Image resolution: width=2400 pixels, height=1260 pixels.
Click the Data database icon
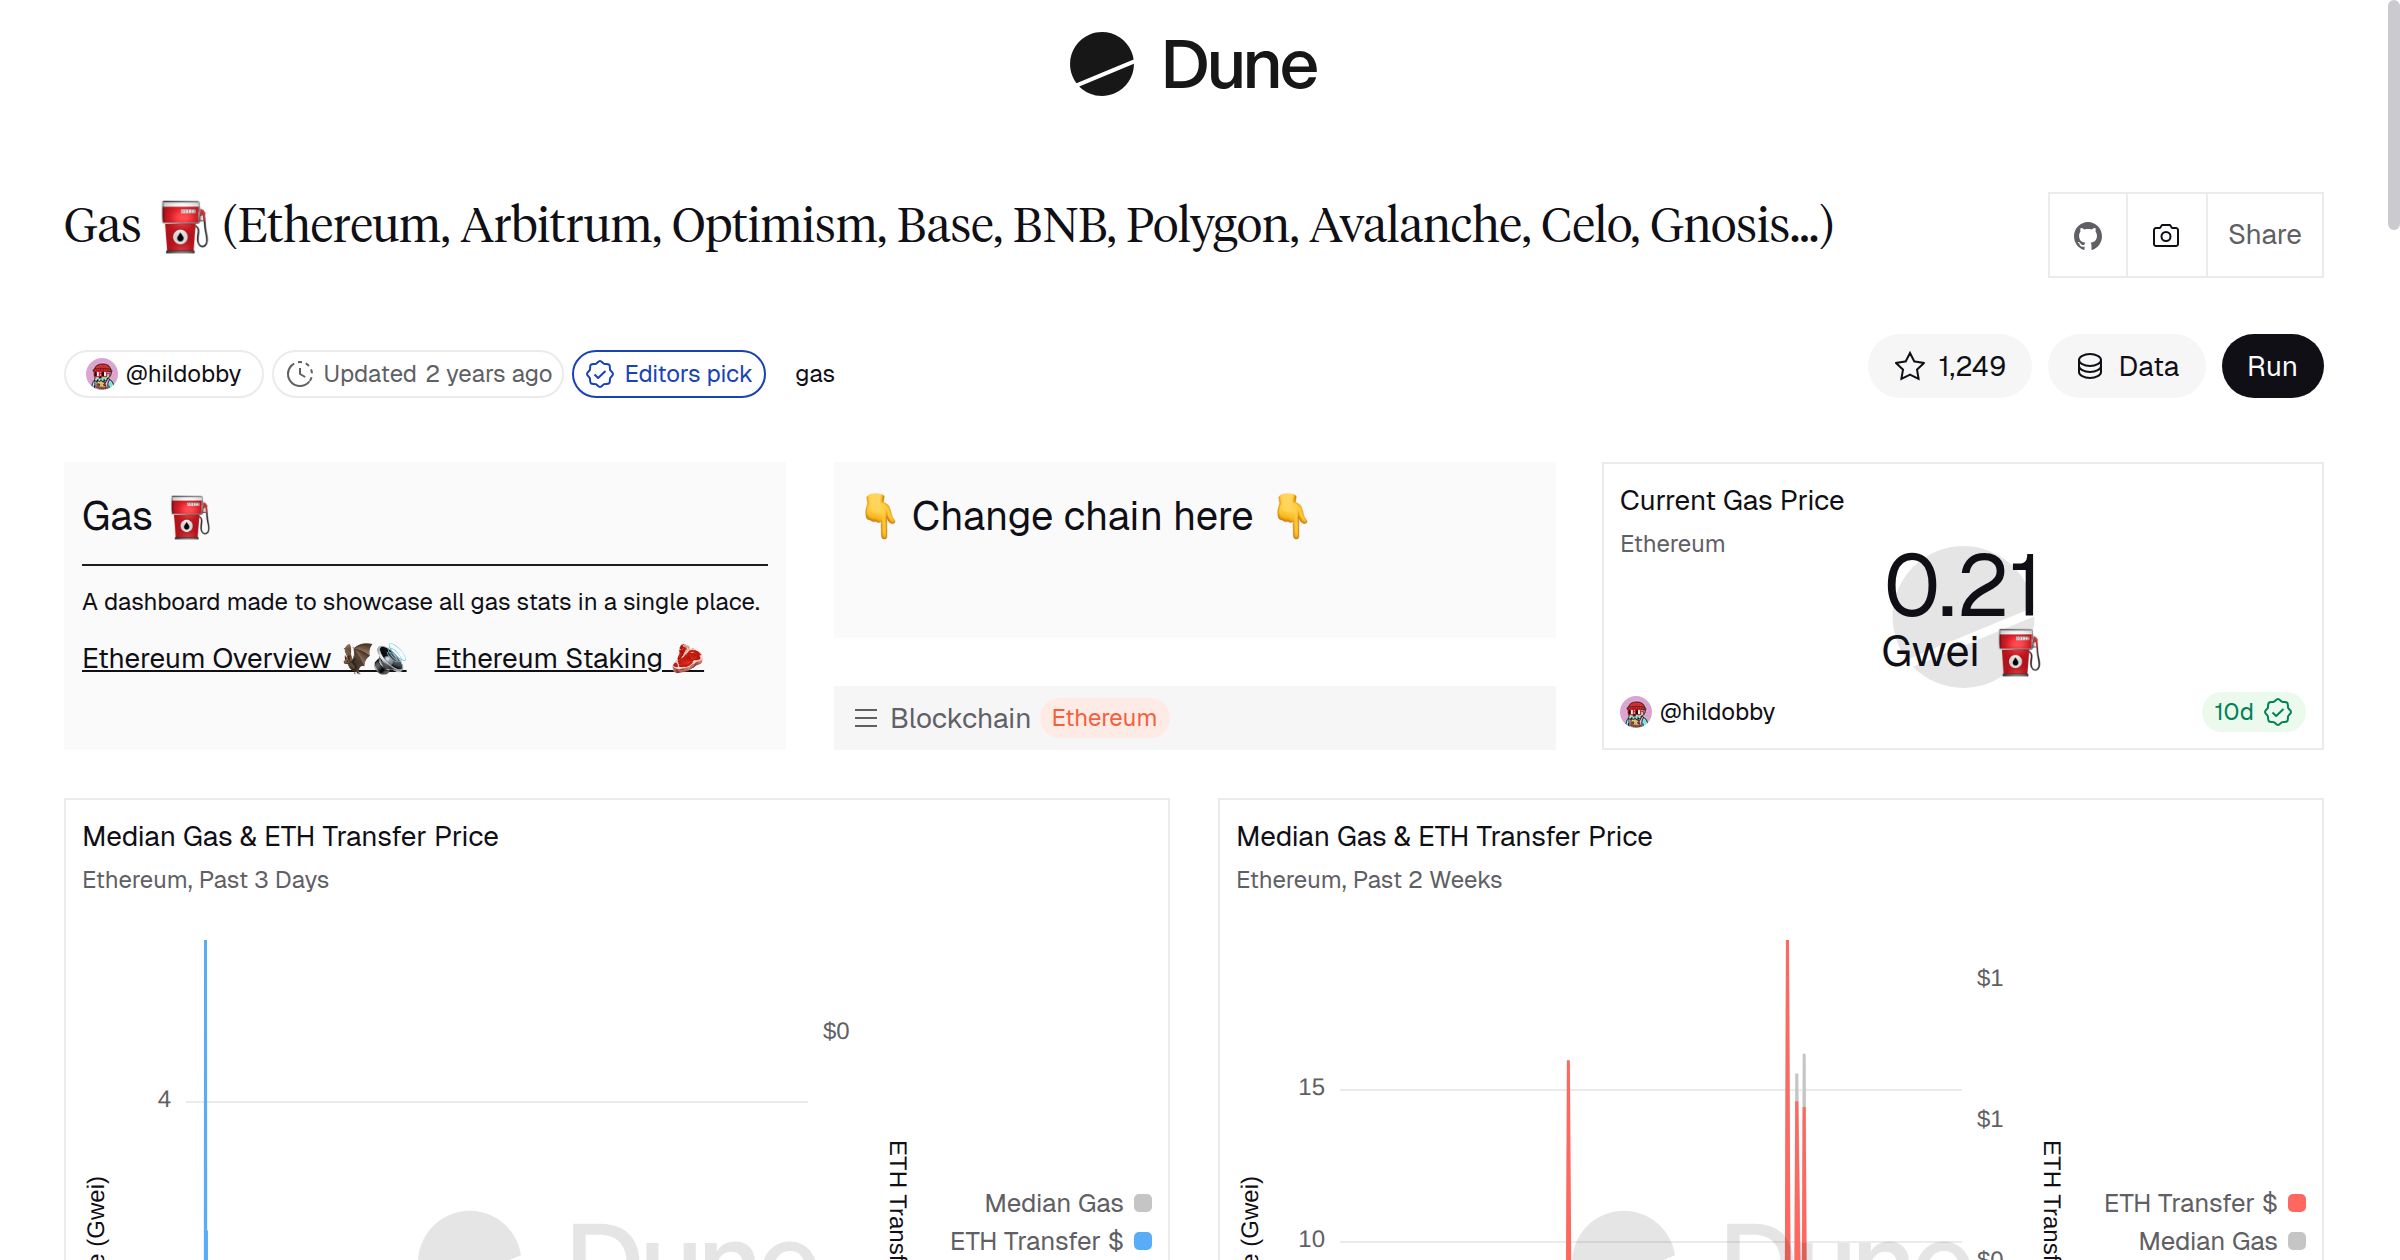2091,366
